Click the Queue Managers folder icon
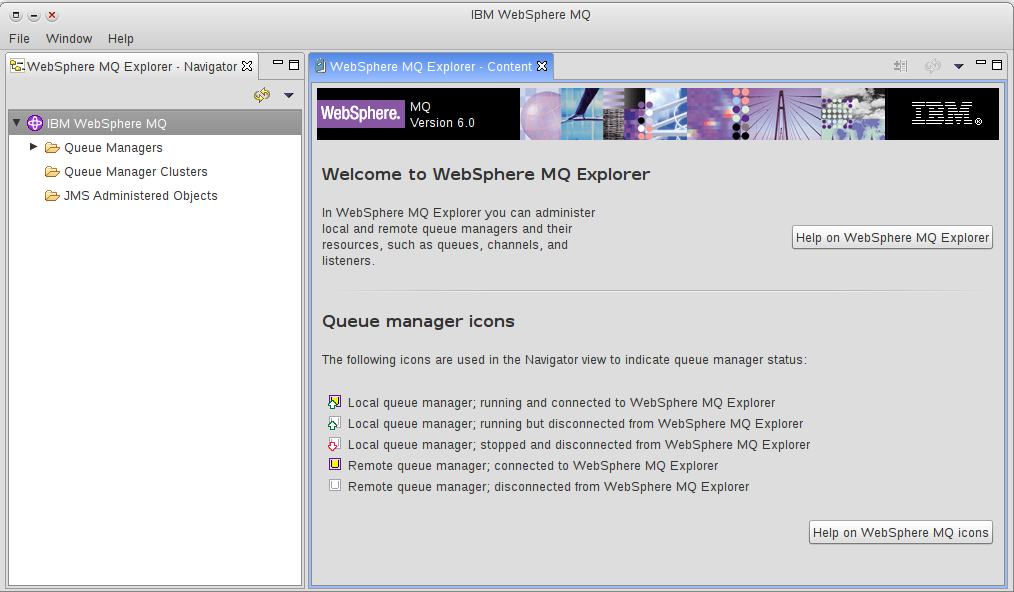 coord(52,148)
